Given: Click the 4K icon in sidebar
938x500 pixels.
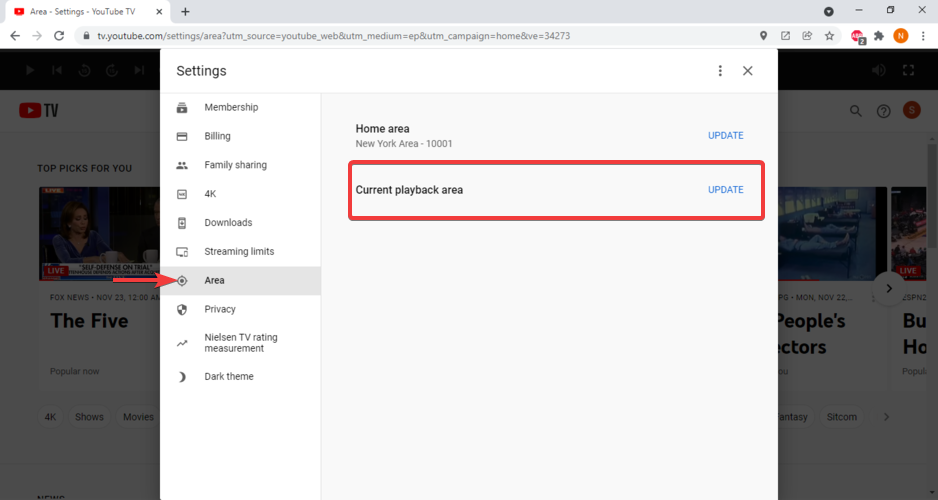Looking at the screenshot, I should (182, 194).
